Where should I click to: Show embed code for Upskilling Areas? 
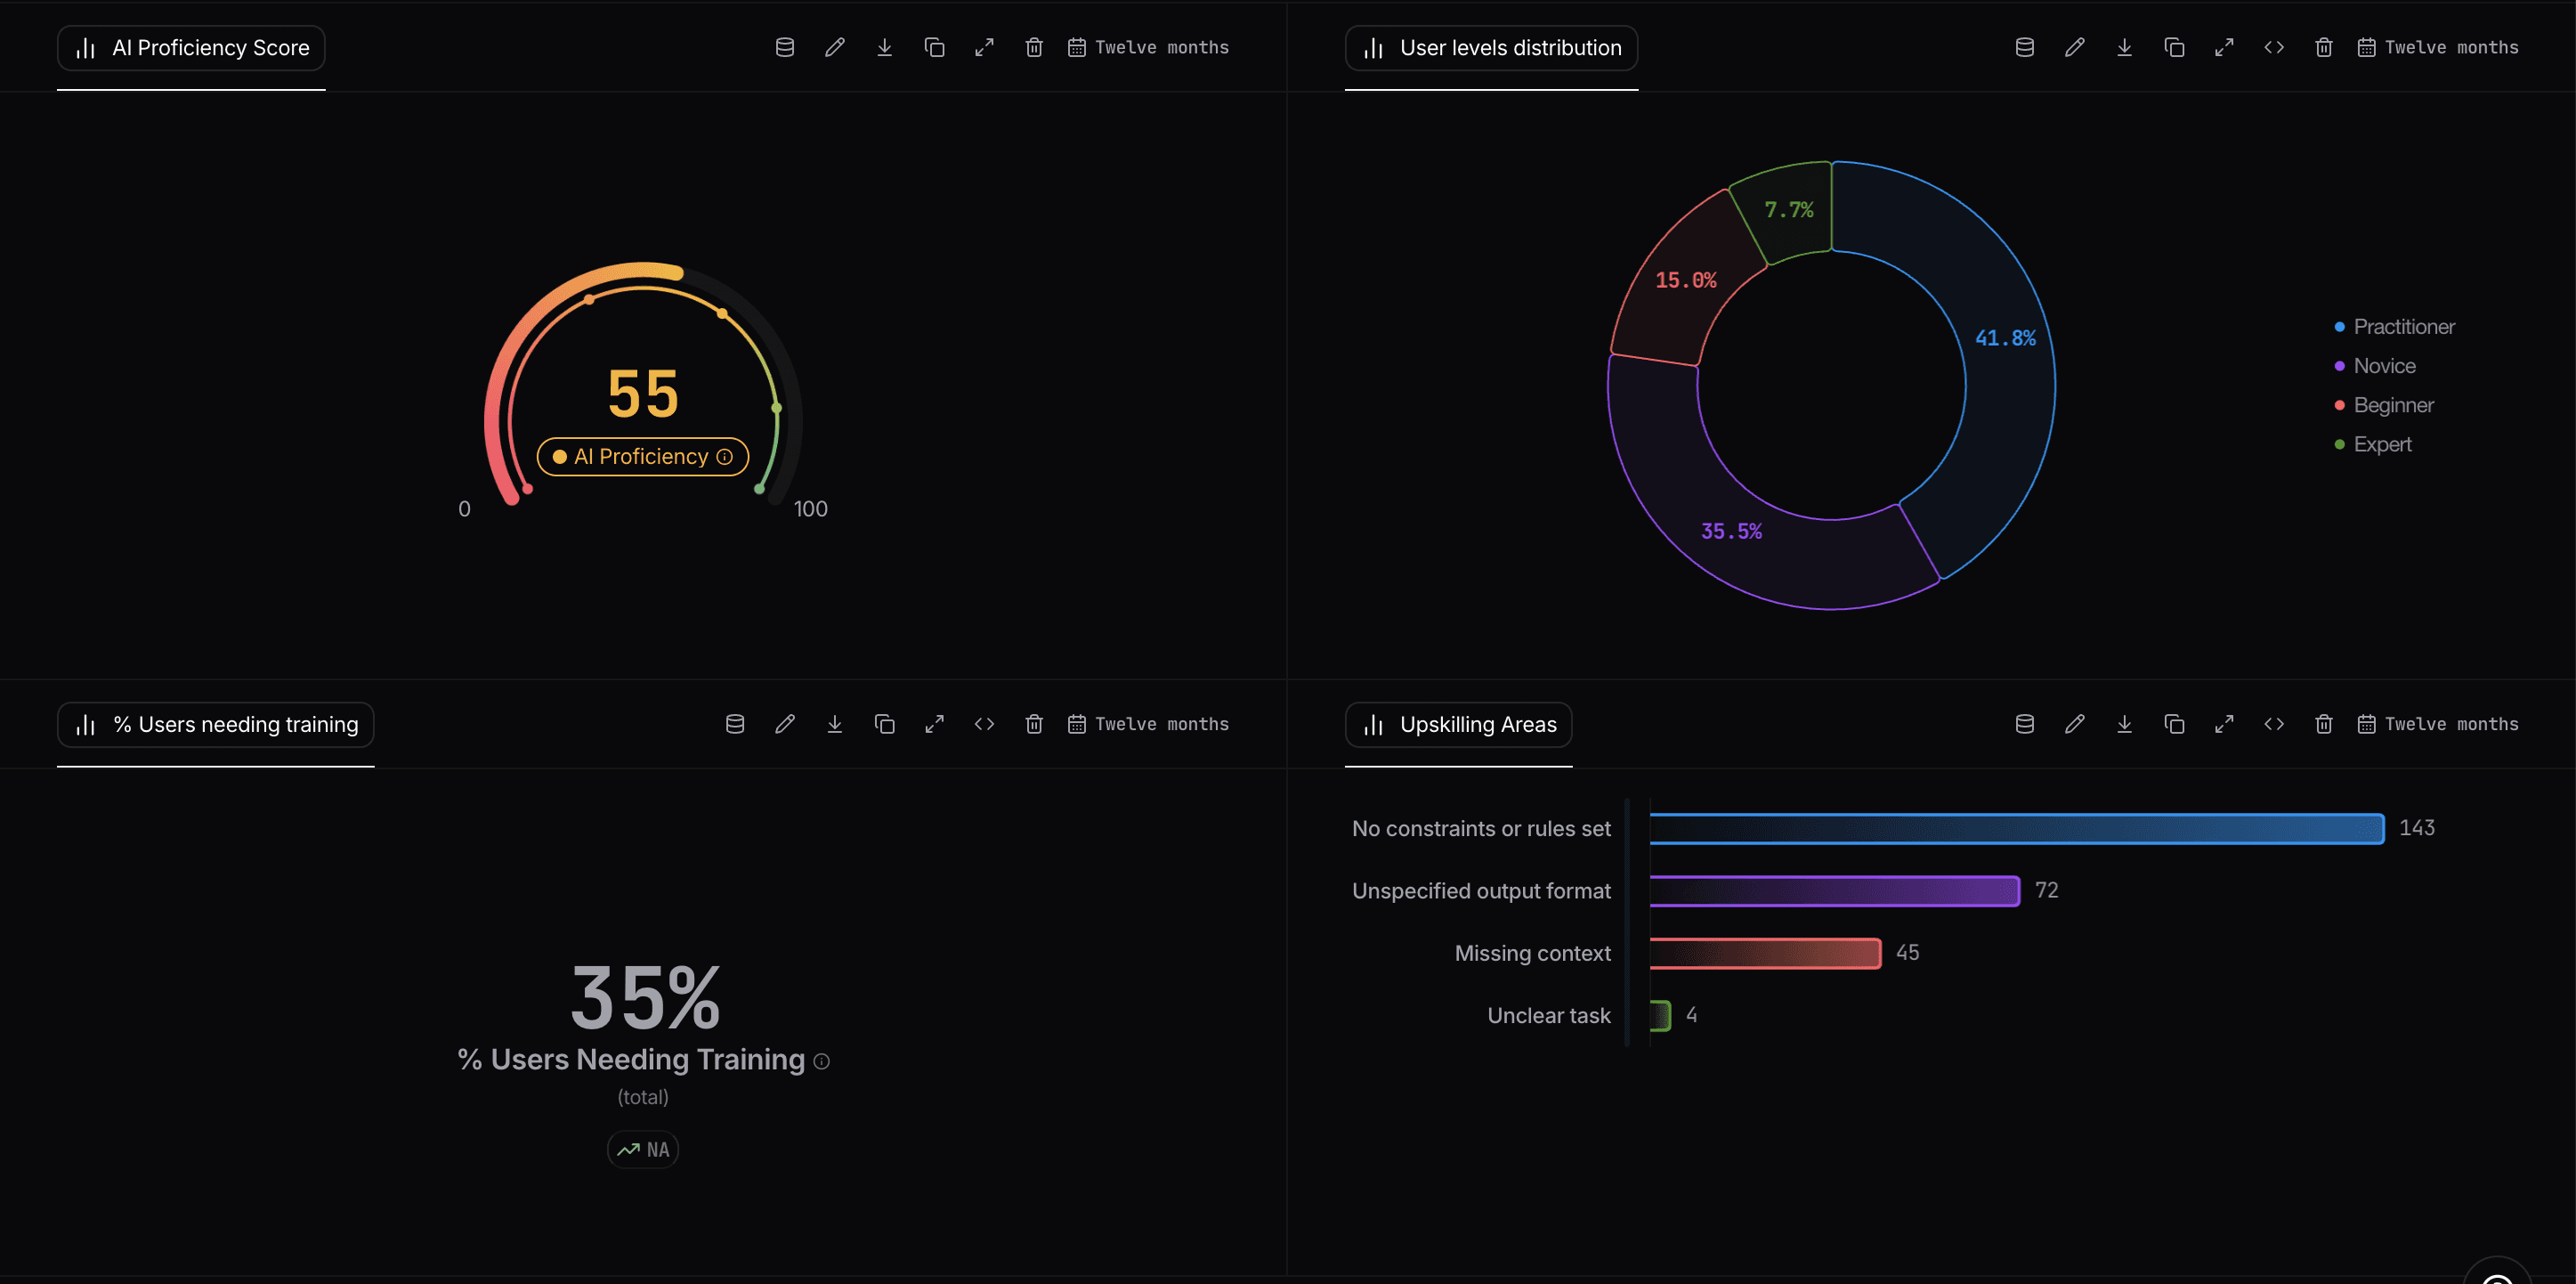(2274, 724)
